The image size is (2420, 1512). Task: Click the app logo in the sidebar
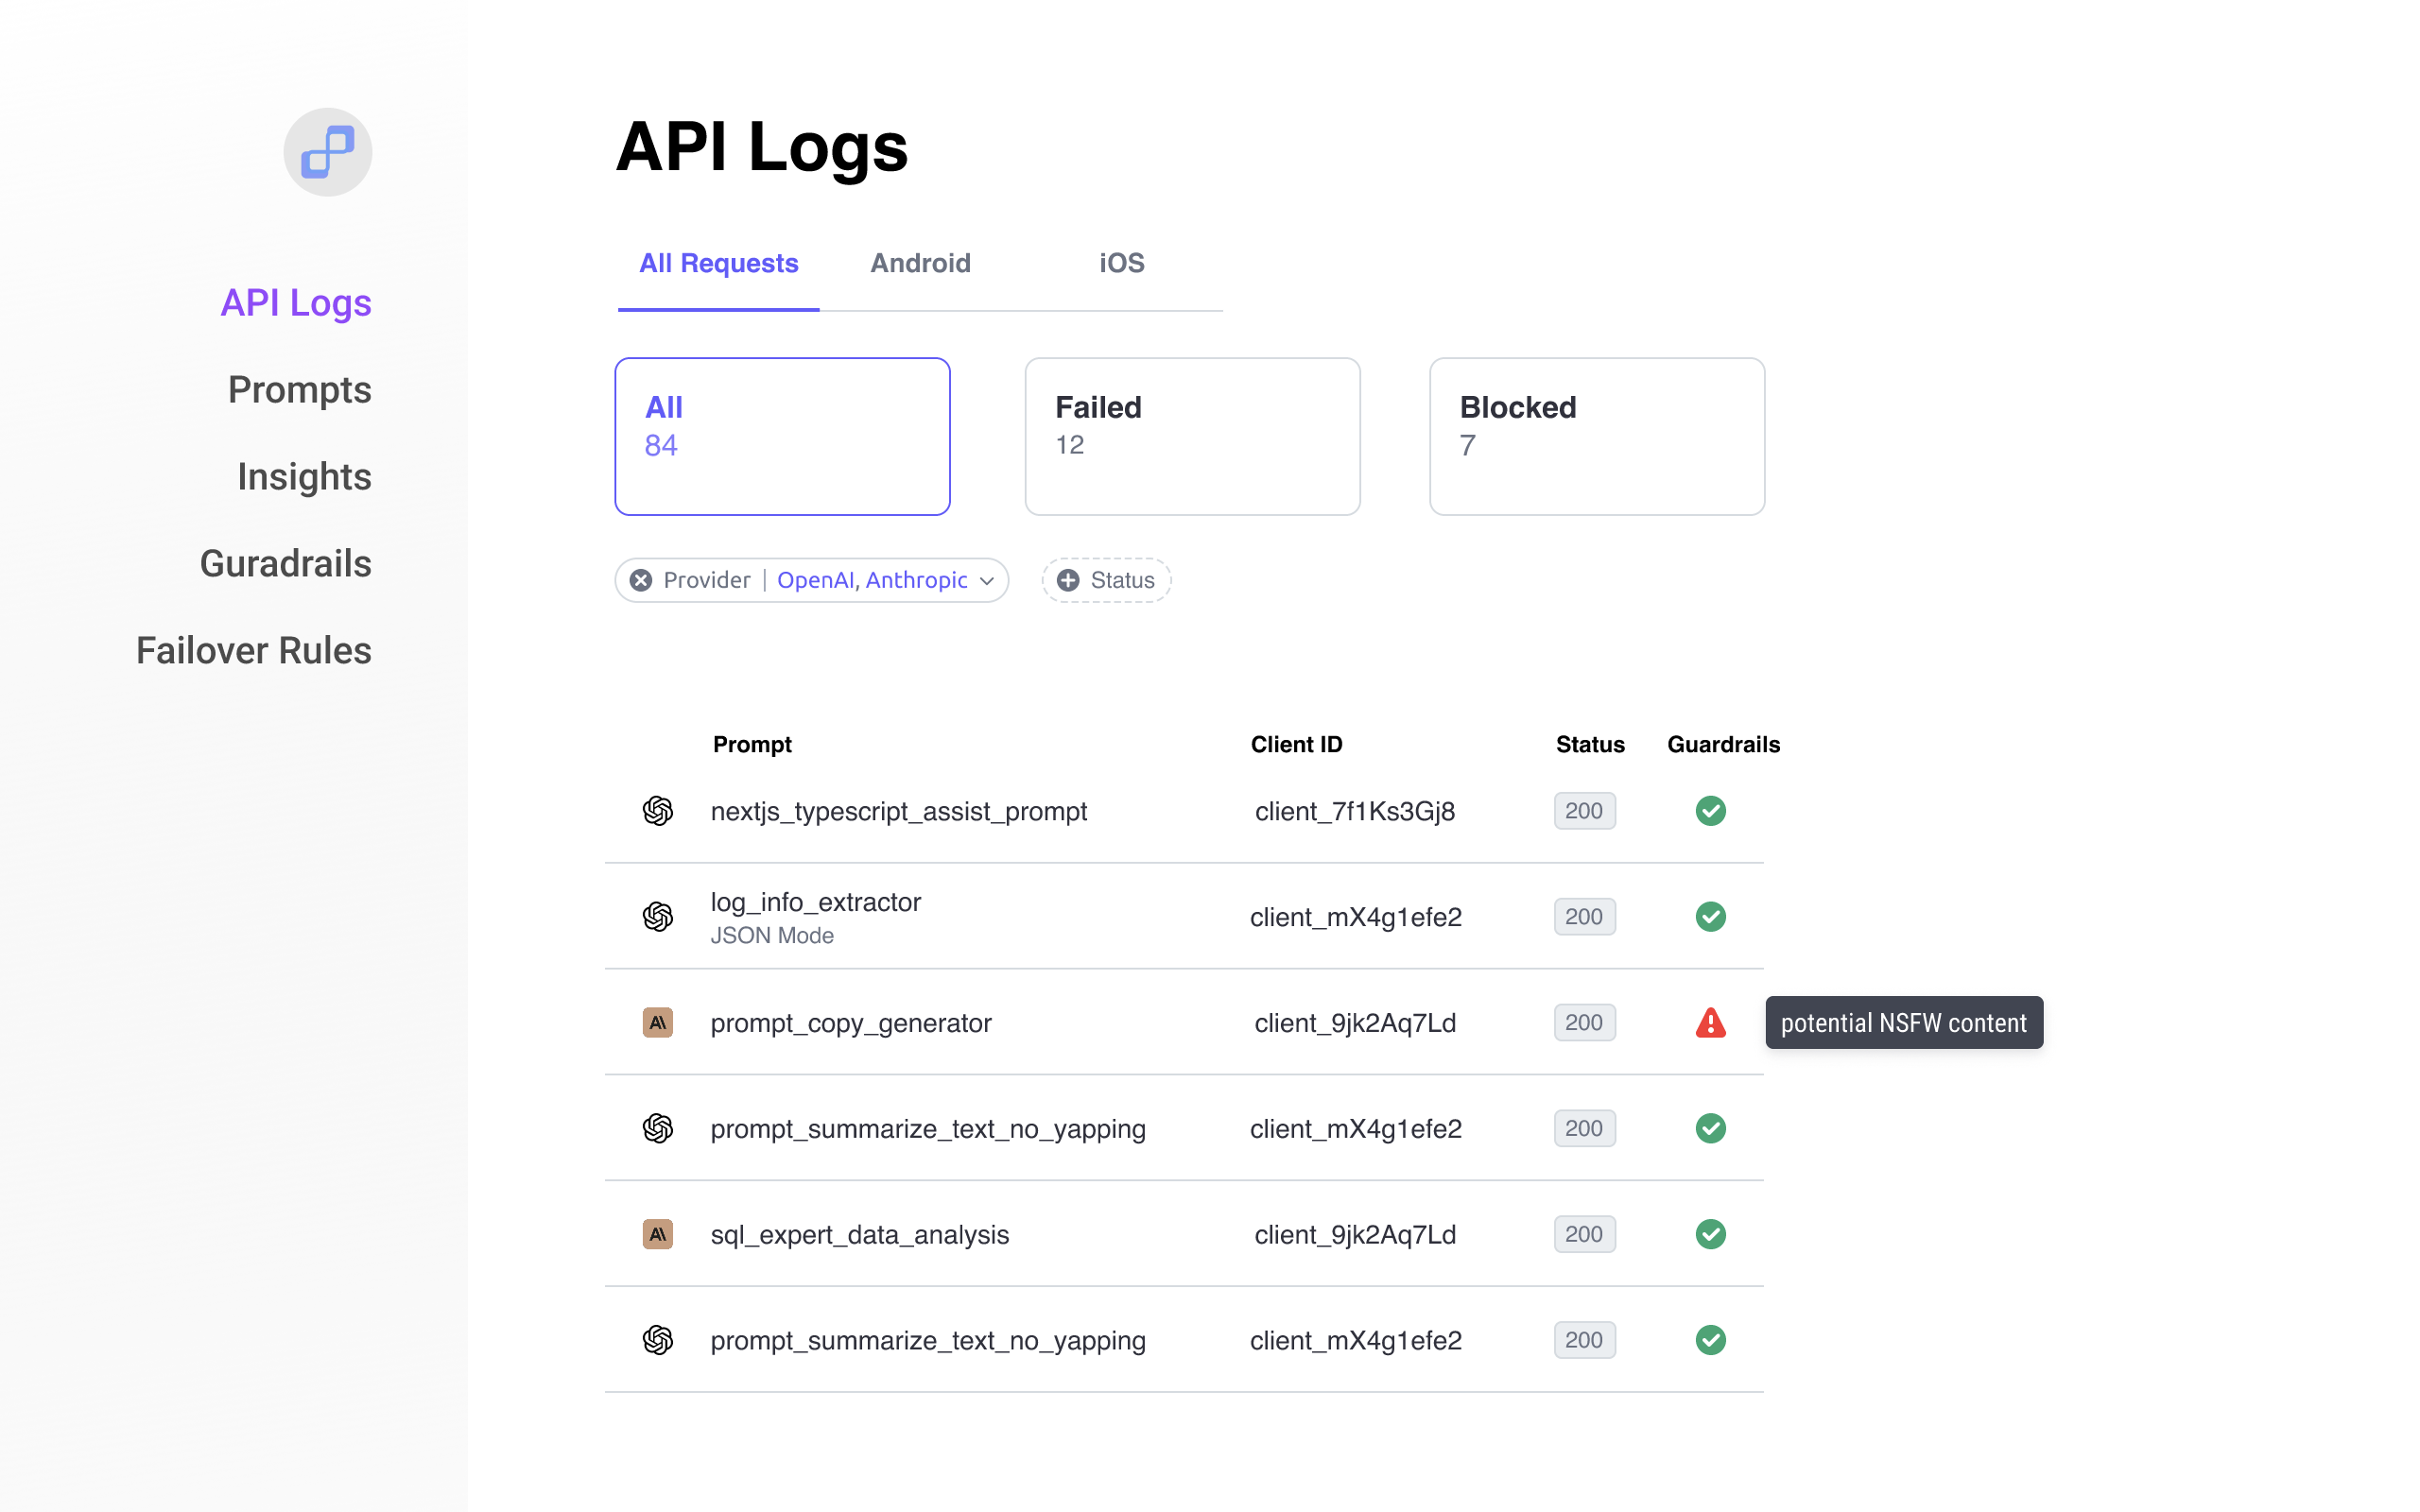(x=327, y=152)
